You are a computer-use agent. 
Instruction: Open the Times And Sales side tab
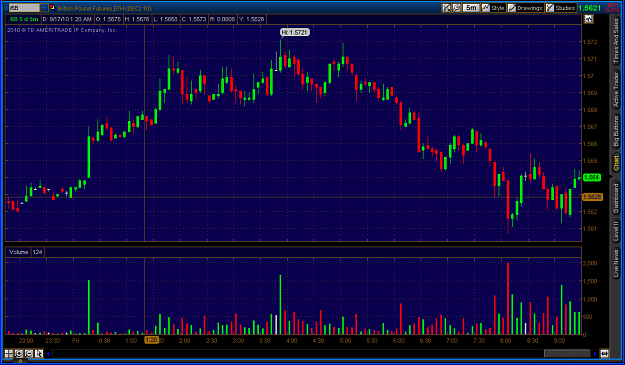616,41
